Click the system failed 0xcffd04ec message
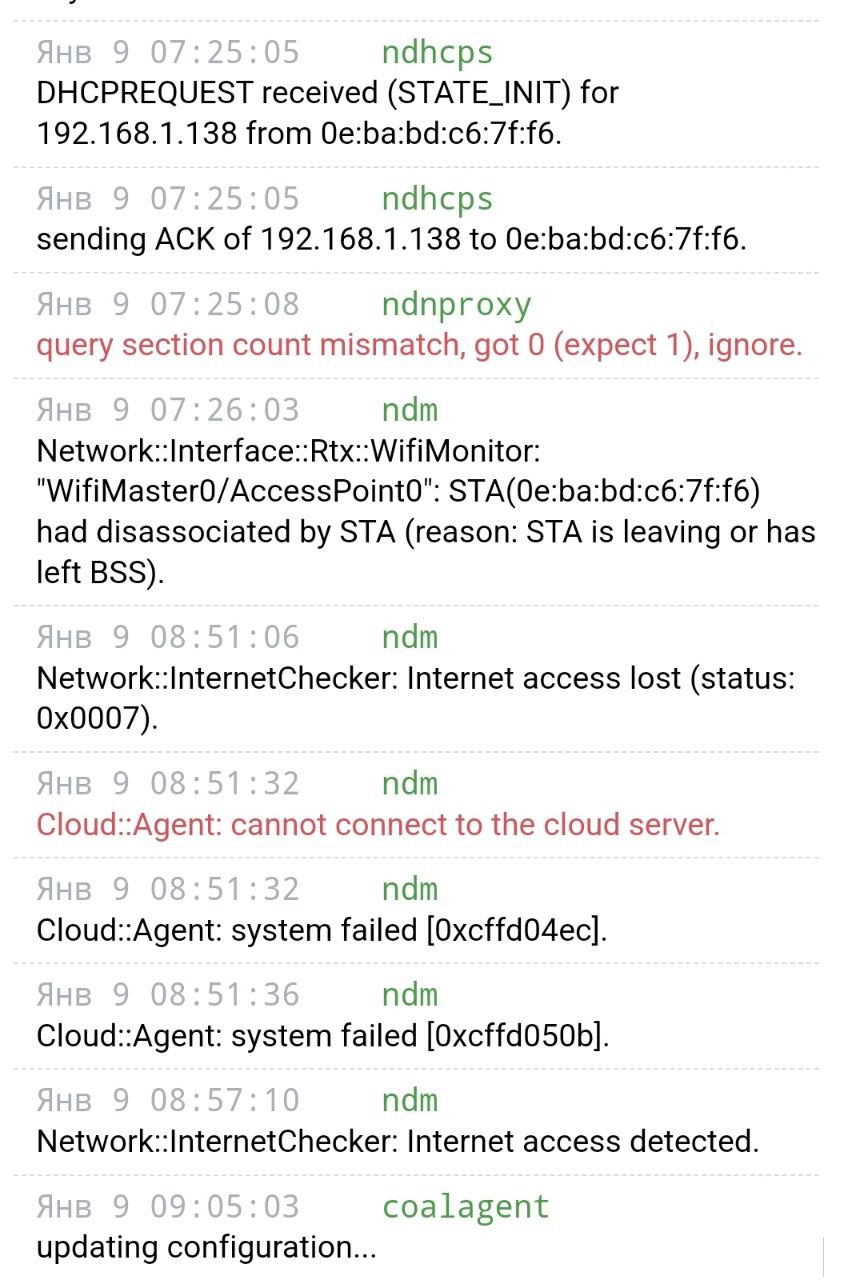864x1280 pixels. 322,930
